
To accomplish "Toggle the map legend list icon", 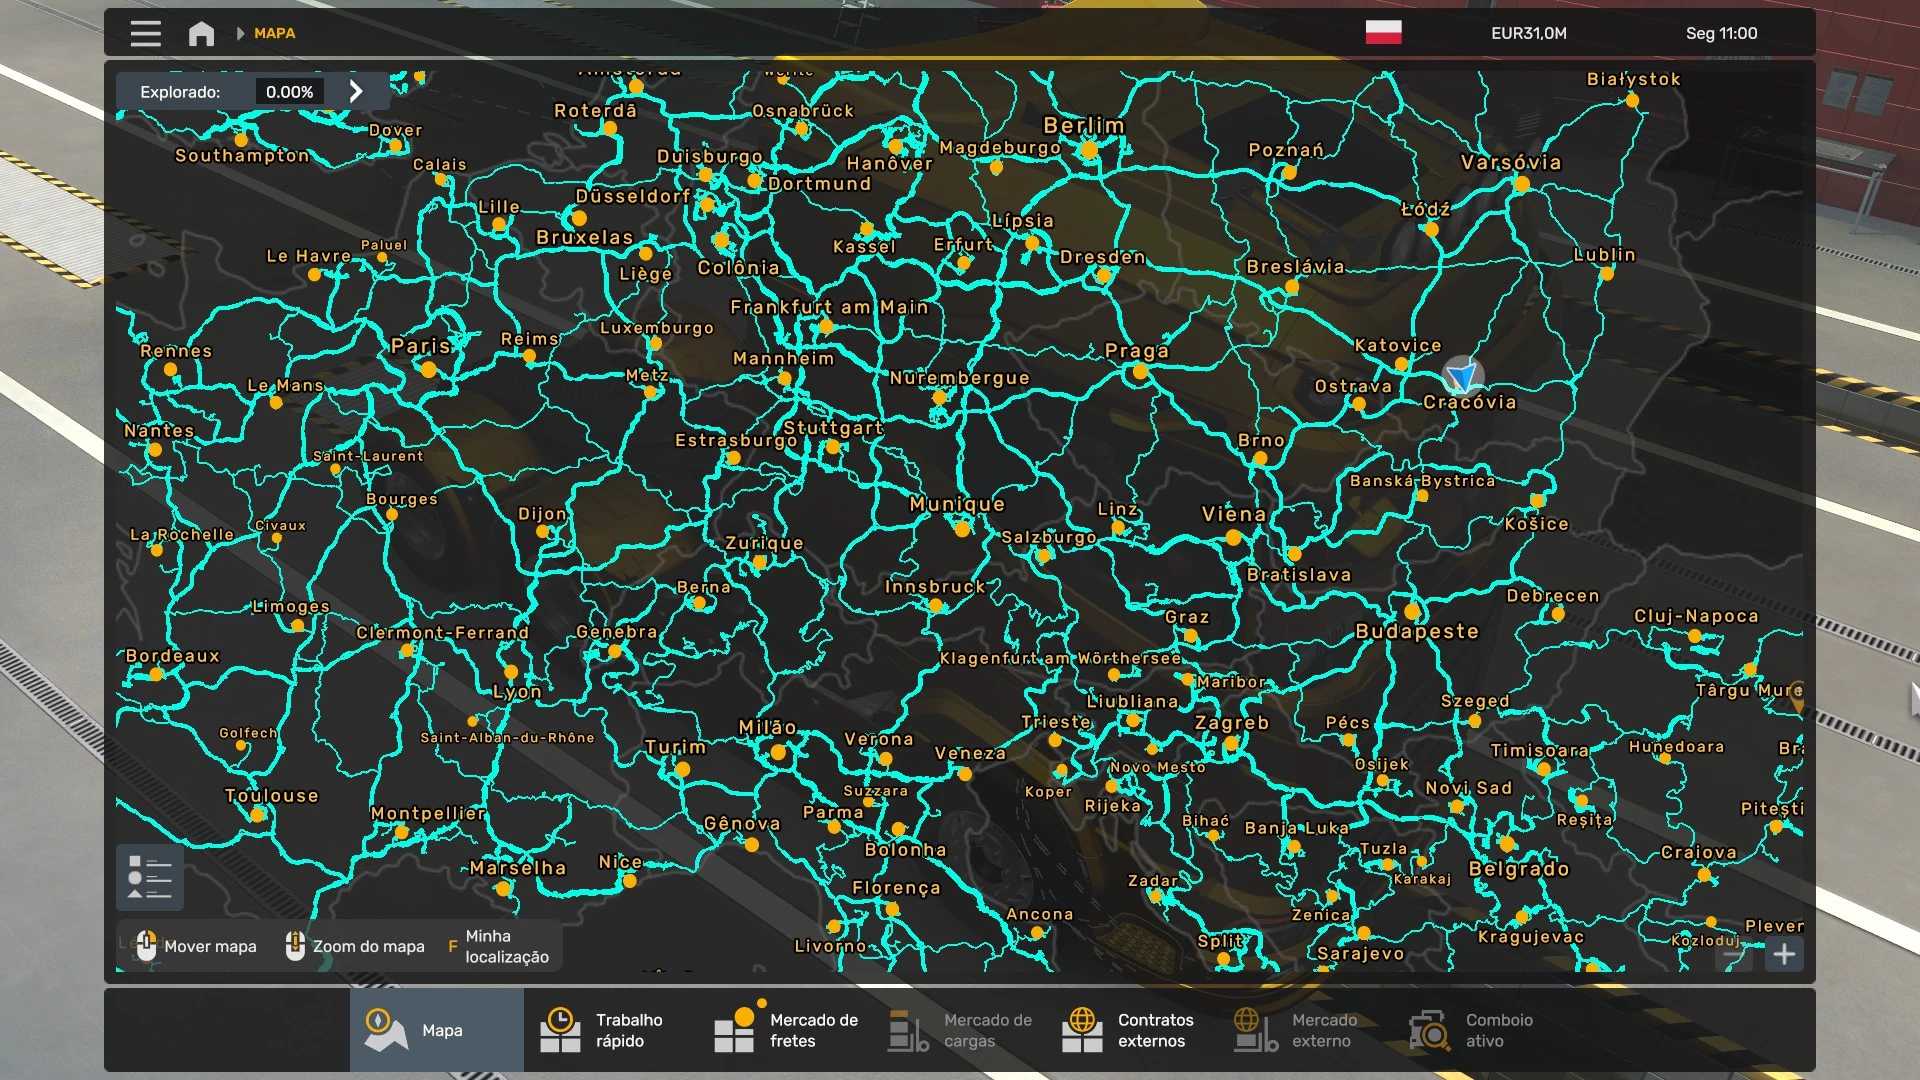I will click(x=150, y=877).
